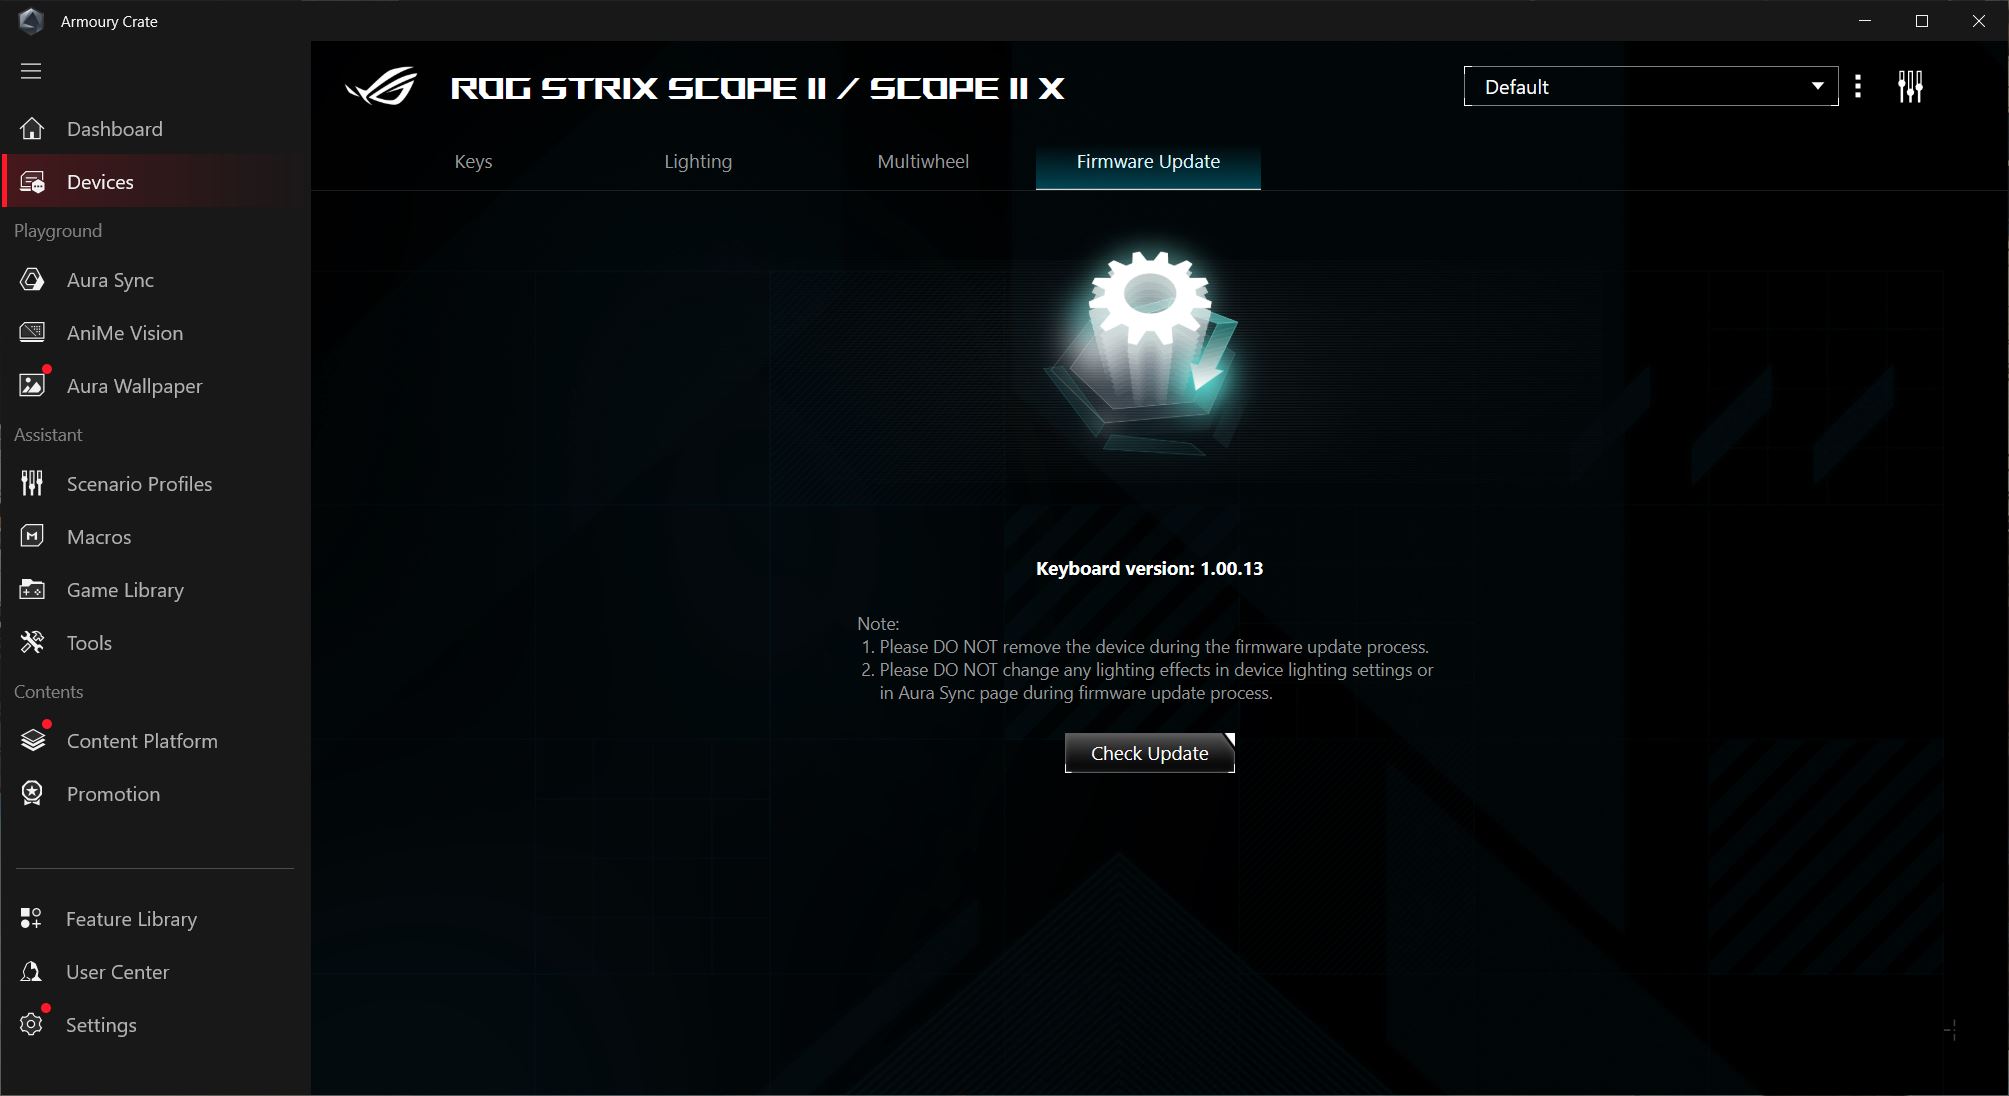The width and height of the screenshot is (2009, 1096).
Task: Open the equalizer settings icon at top right
Action: [1910, 87]
